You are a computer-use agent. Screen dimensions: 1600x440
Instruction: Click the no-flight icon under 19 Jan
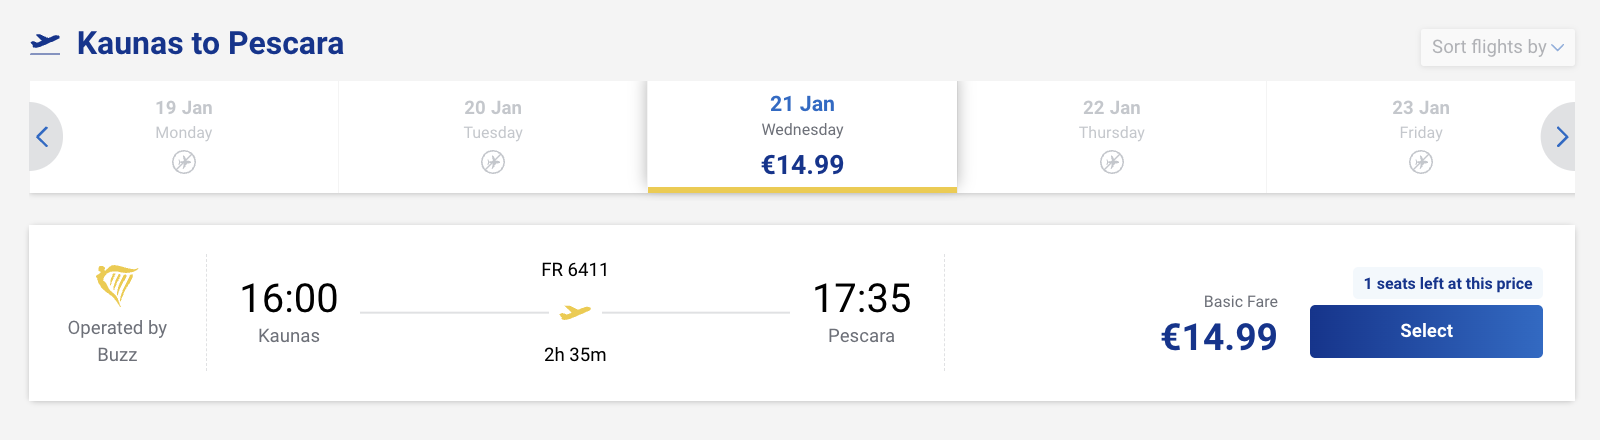(x=184, y=162)
